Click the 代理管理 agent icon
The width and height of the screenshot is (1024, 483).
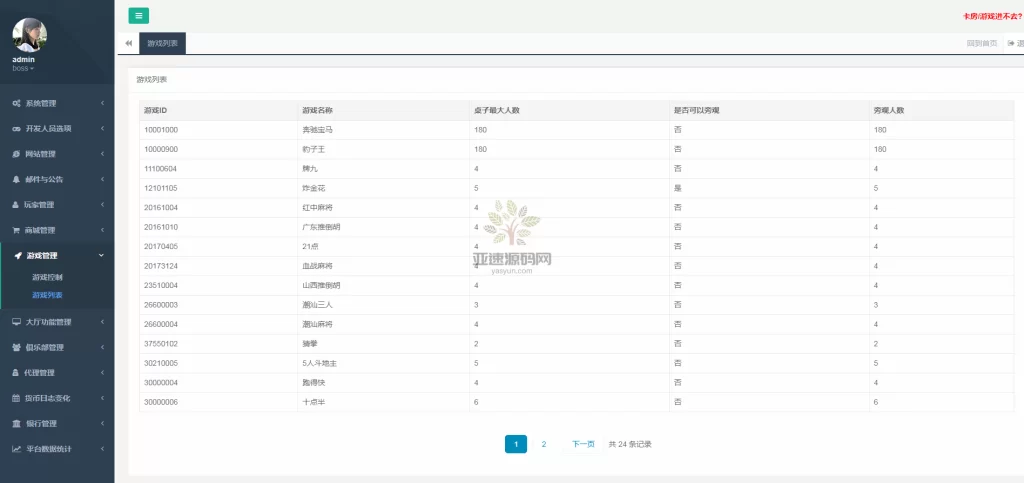click(16, 373)
